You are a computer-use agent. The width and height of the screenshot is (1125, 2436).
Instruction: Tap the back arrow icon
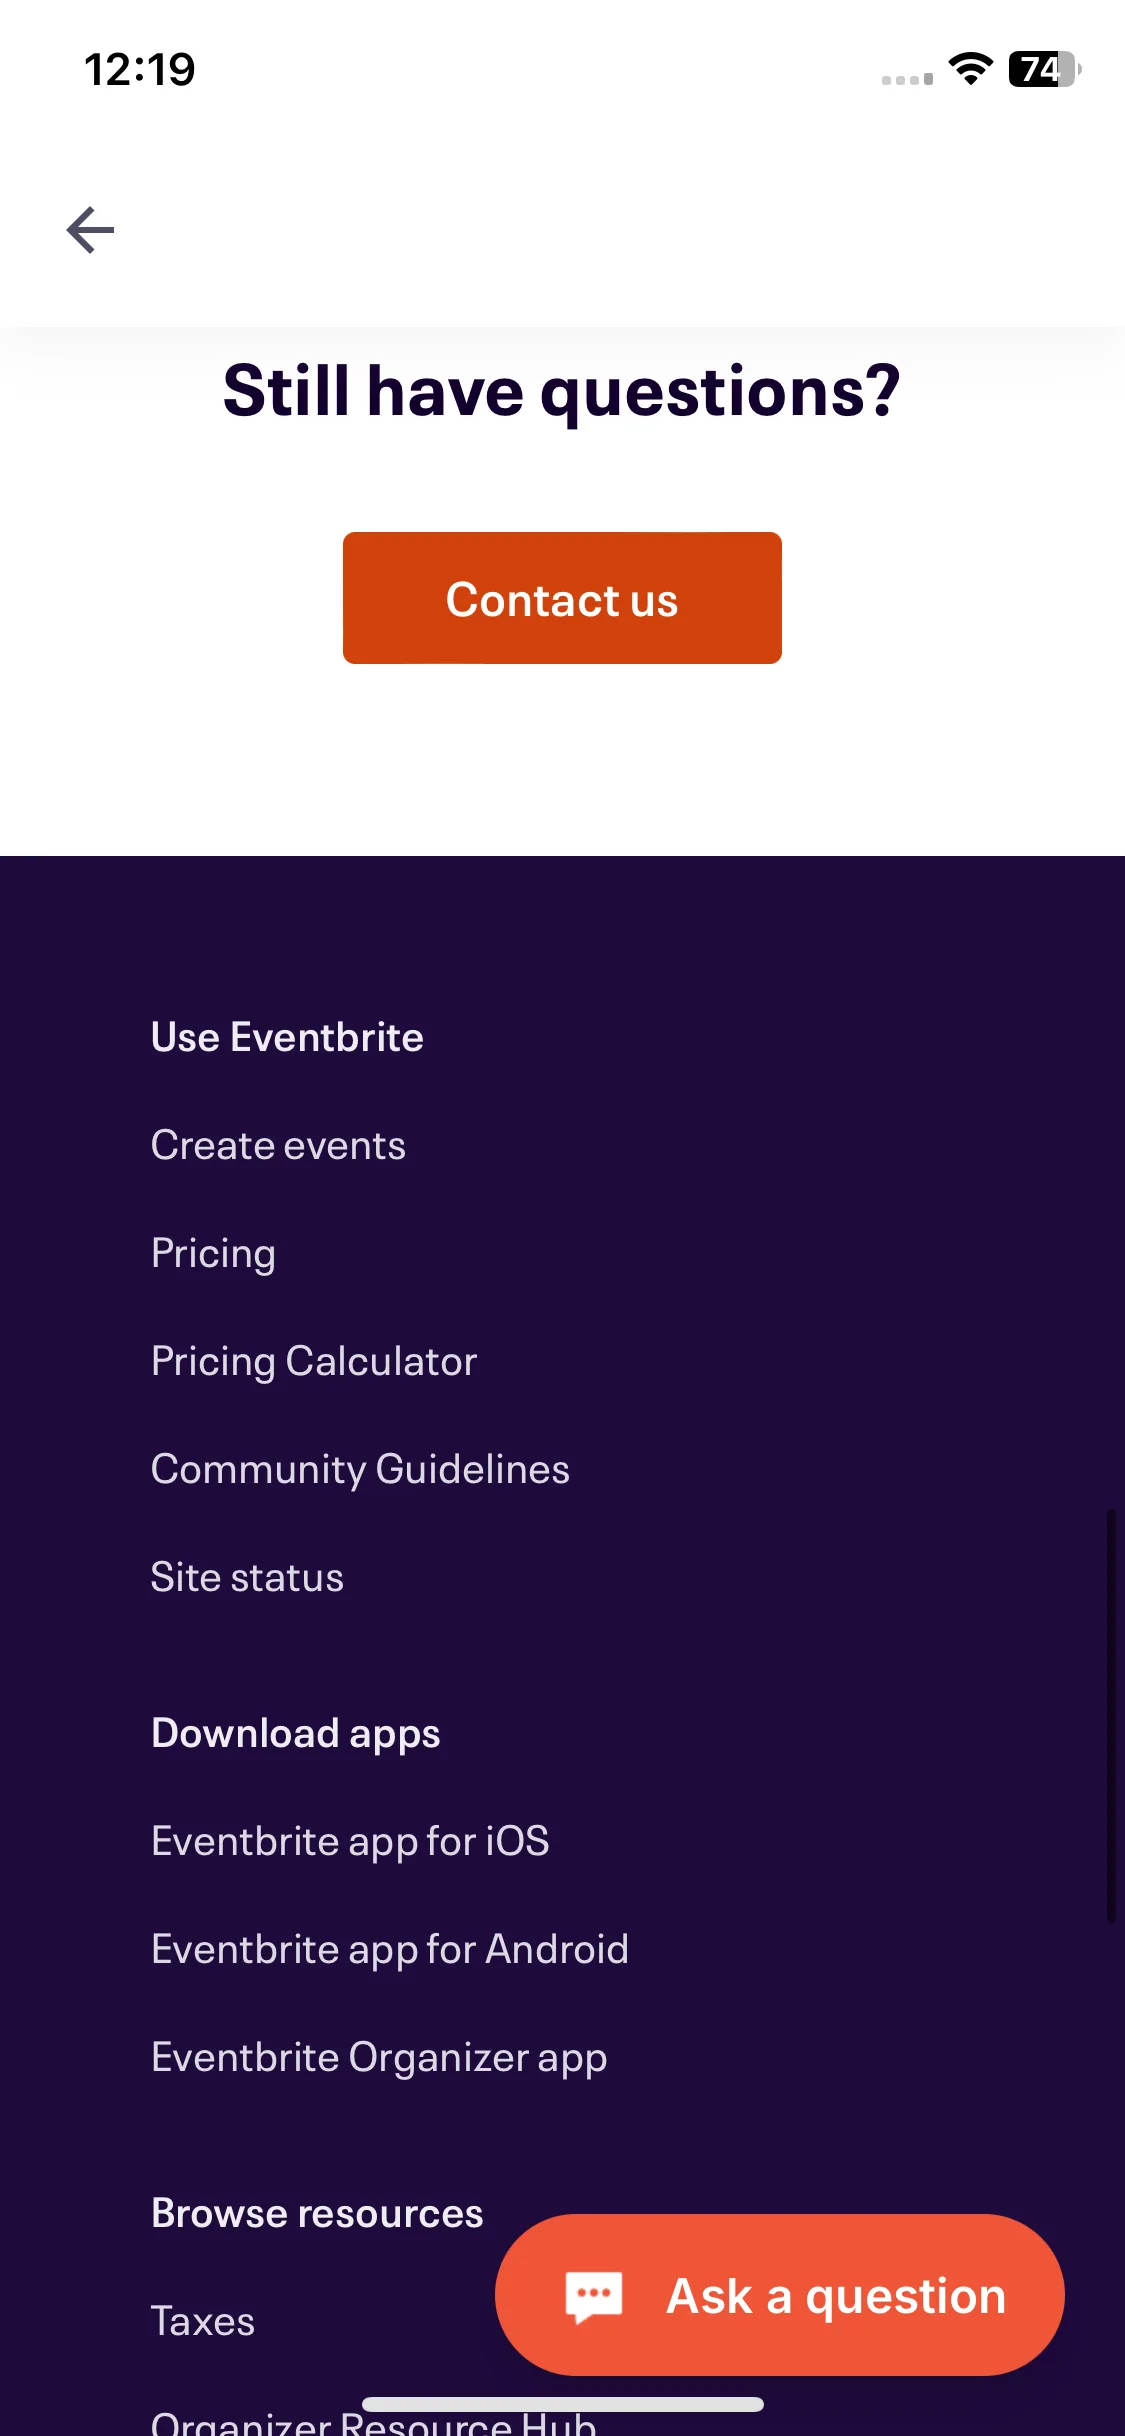click(90, 230)
